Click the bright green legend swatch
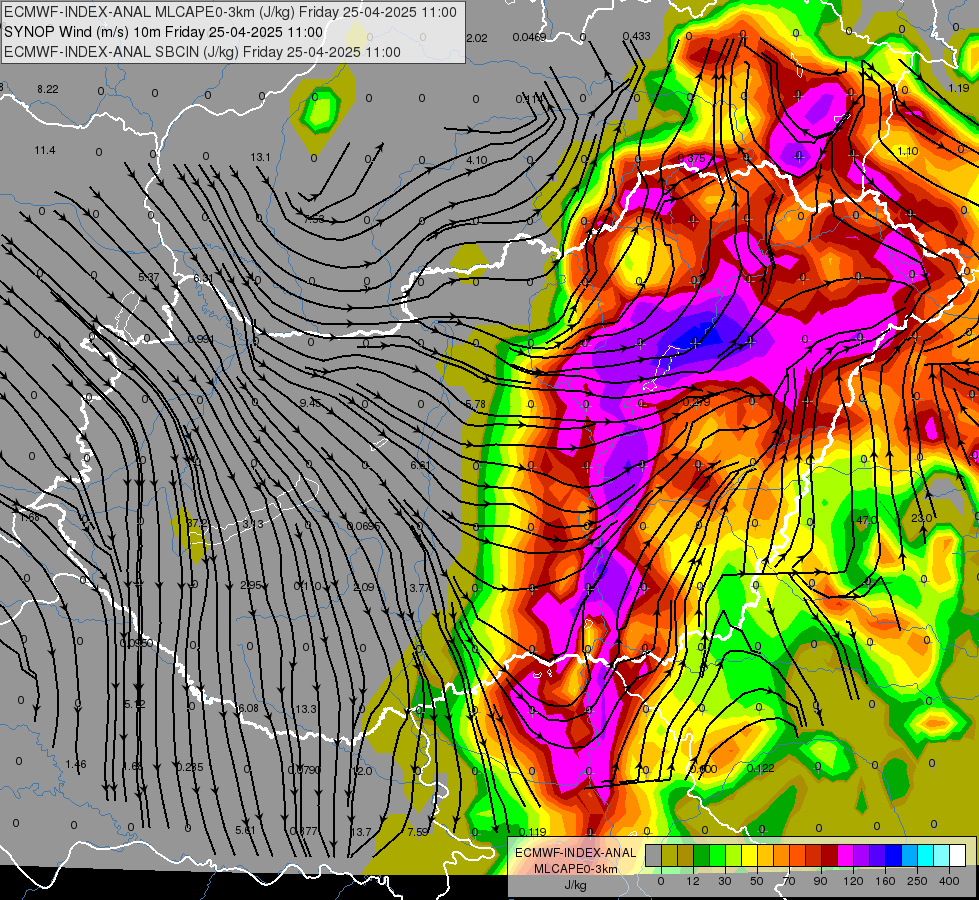The width and height of the screenshot is (979, 900). (717, 855)
